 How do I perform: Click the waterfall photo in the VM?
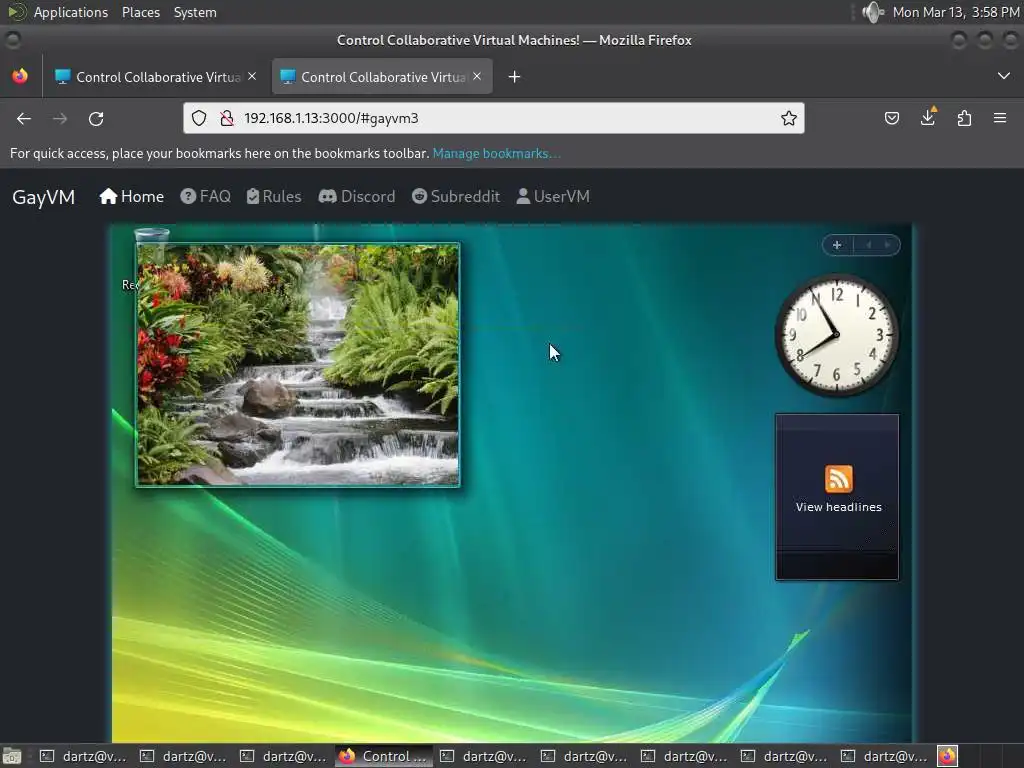point(298,365)
